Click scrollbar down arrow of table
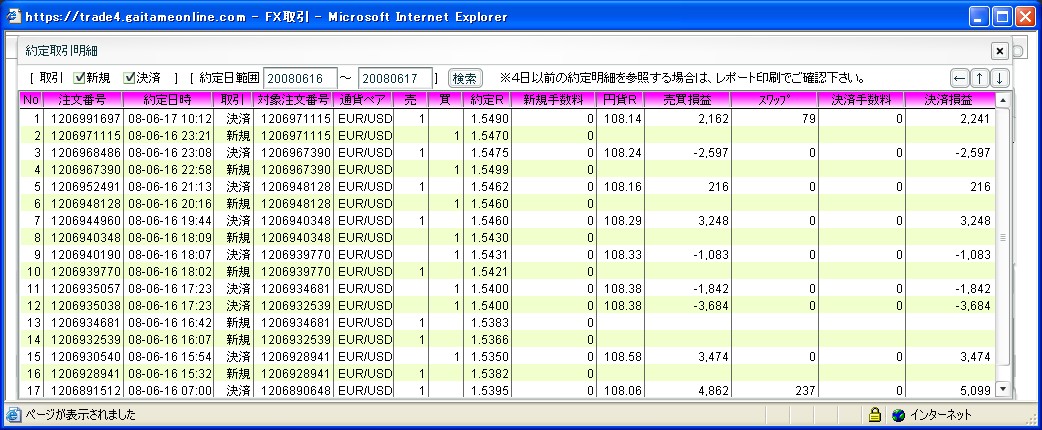 coord(1003,389)
